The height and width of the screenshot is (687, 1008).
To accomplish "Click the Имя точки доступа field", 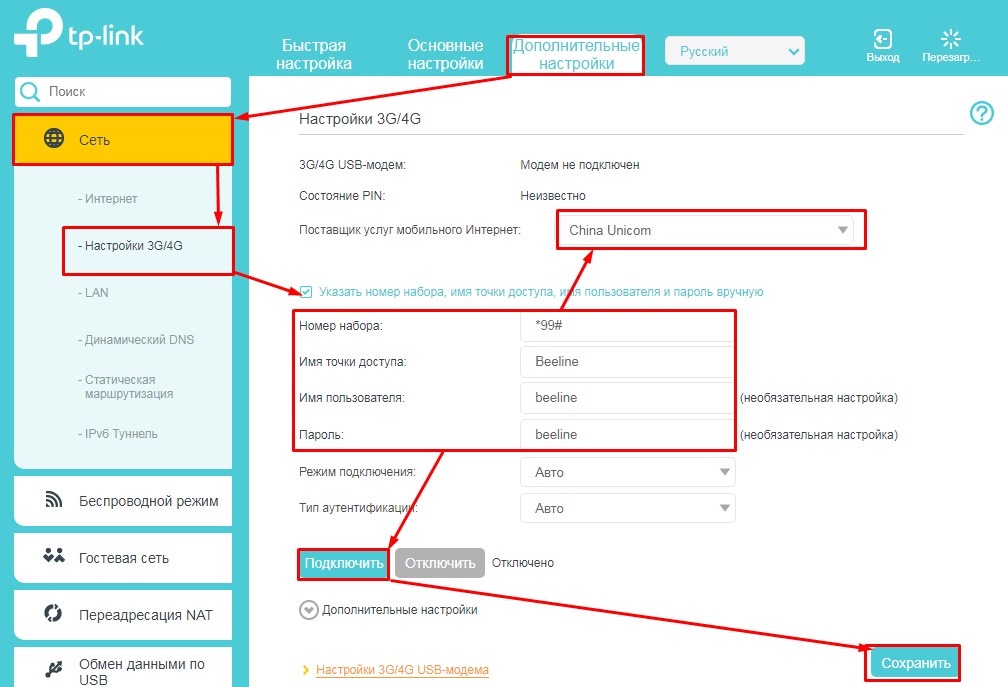I will pyautogui.click(x=627, y=361).
